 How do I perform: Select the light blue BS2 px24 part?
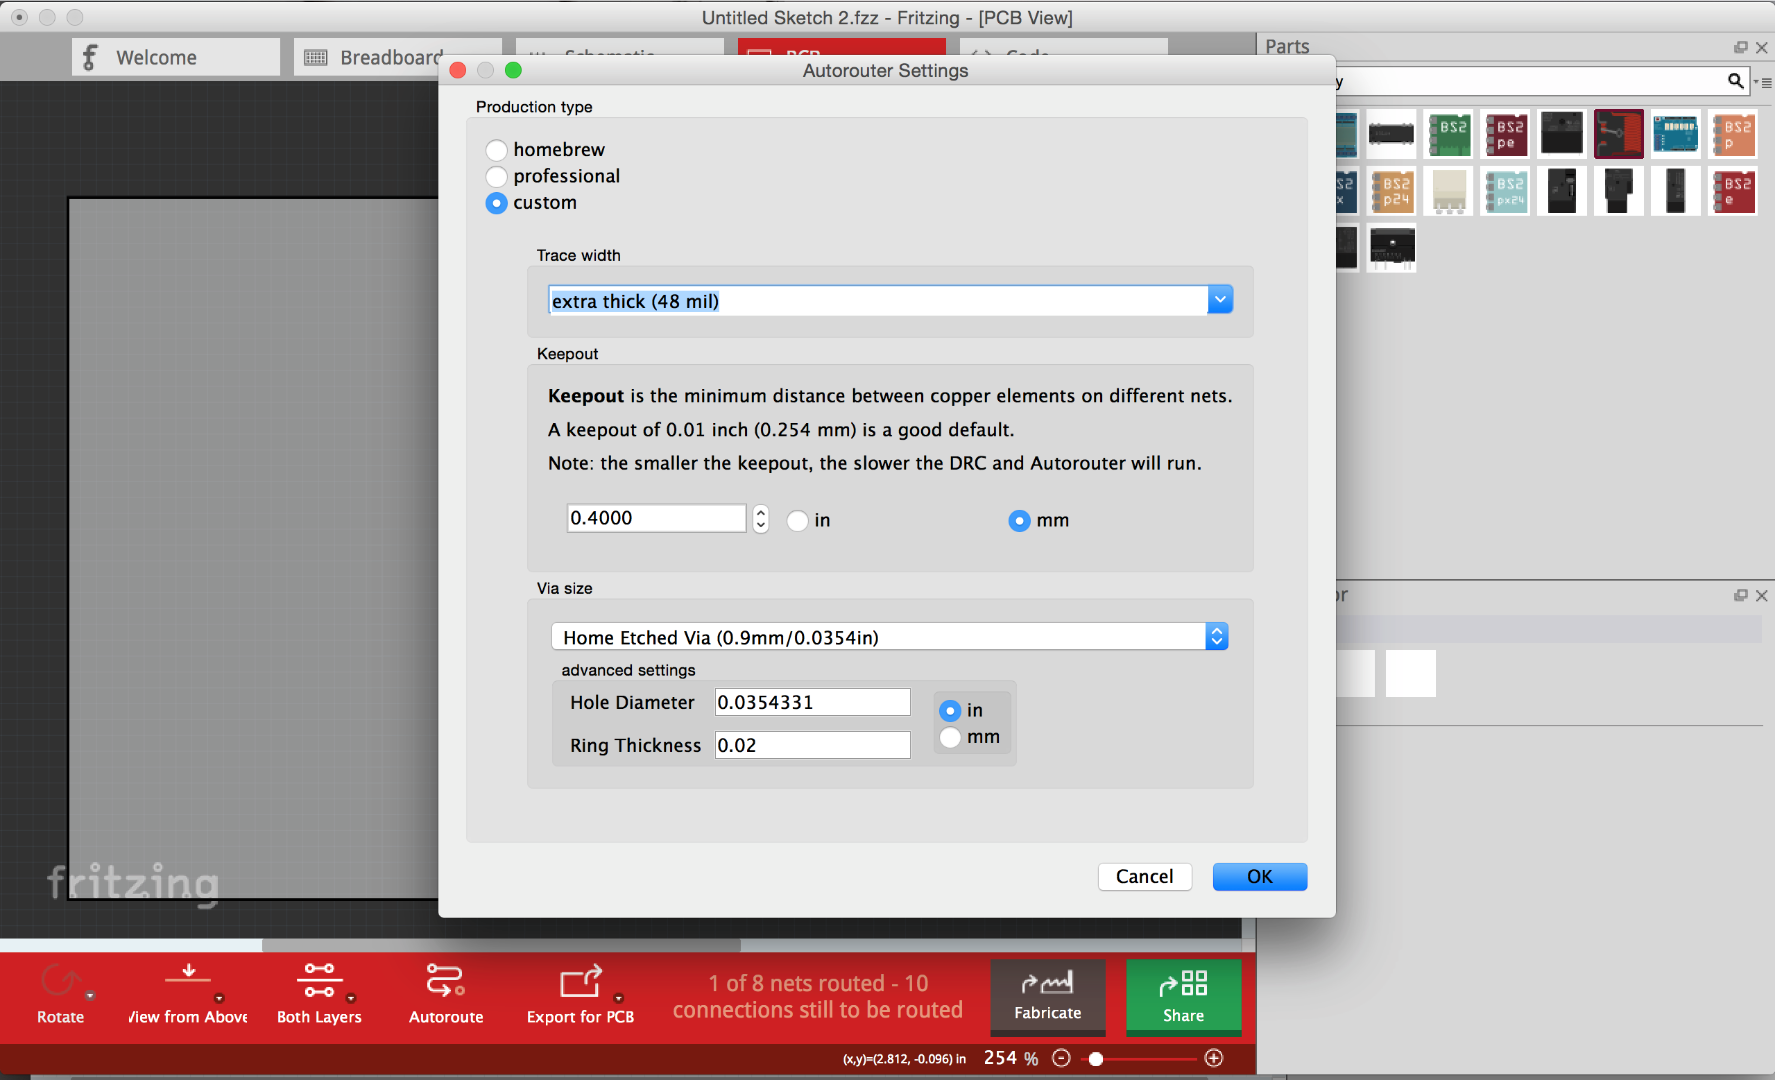tap(1506, 191)
